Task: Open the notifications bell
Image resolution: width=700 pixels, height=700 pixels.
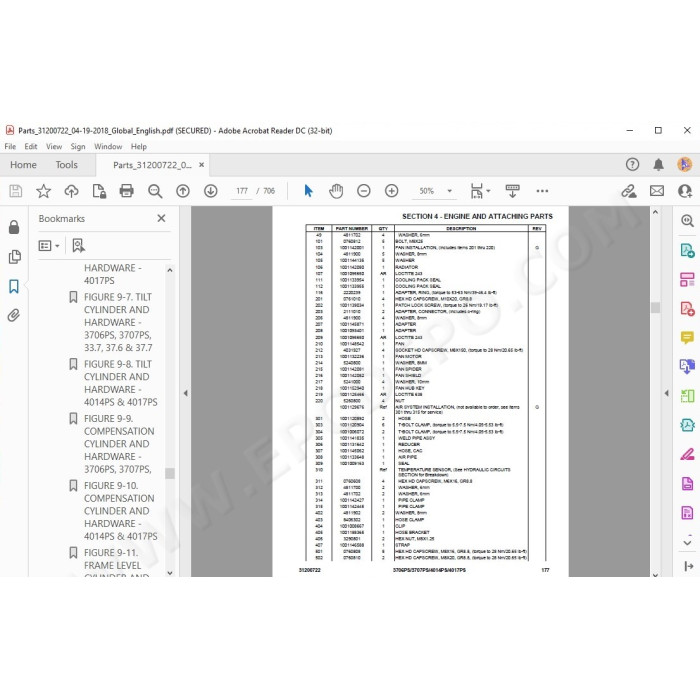Action: 658,164
